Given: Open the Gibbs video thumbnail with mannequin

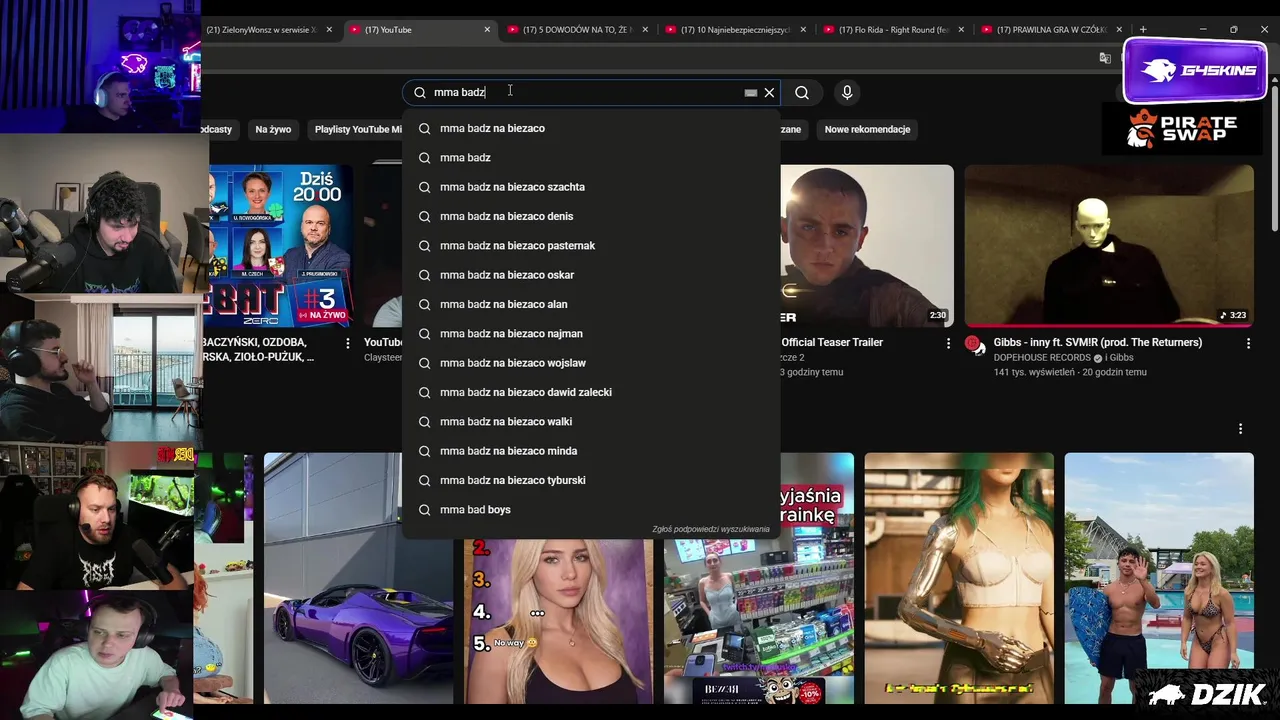Looking at the screenshot, I should pos(1109,246).
